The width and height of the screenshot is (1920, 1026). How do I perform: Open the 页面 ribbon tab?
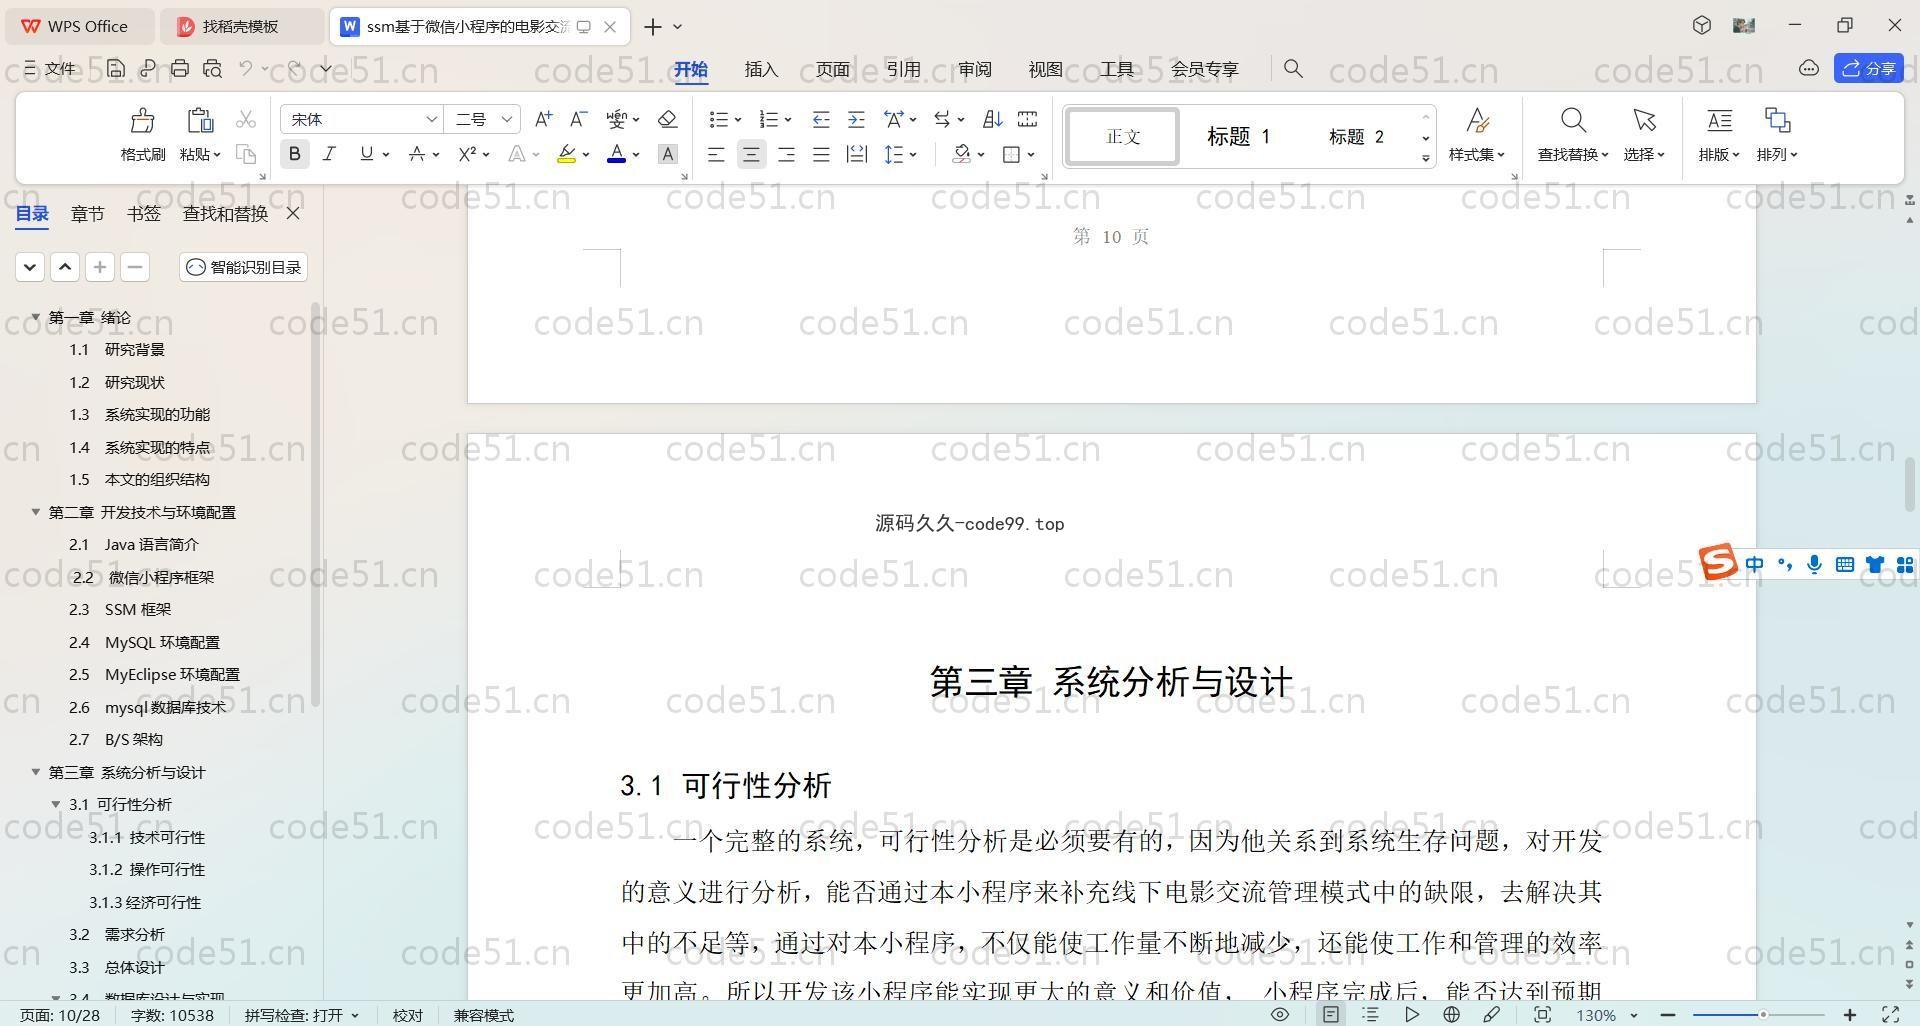tap(832, 69)
